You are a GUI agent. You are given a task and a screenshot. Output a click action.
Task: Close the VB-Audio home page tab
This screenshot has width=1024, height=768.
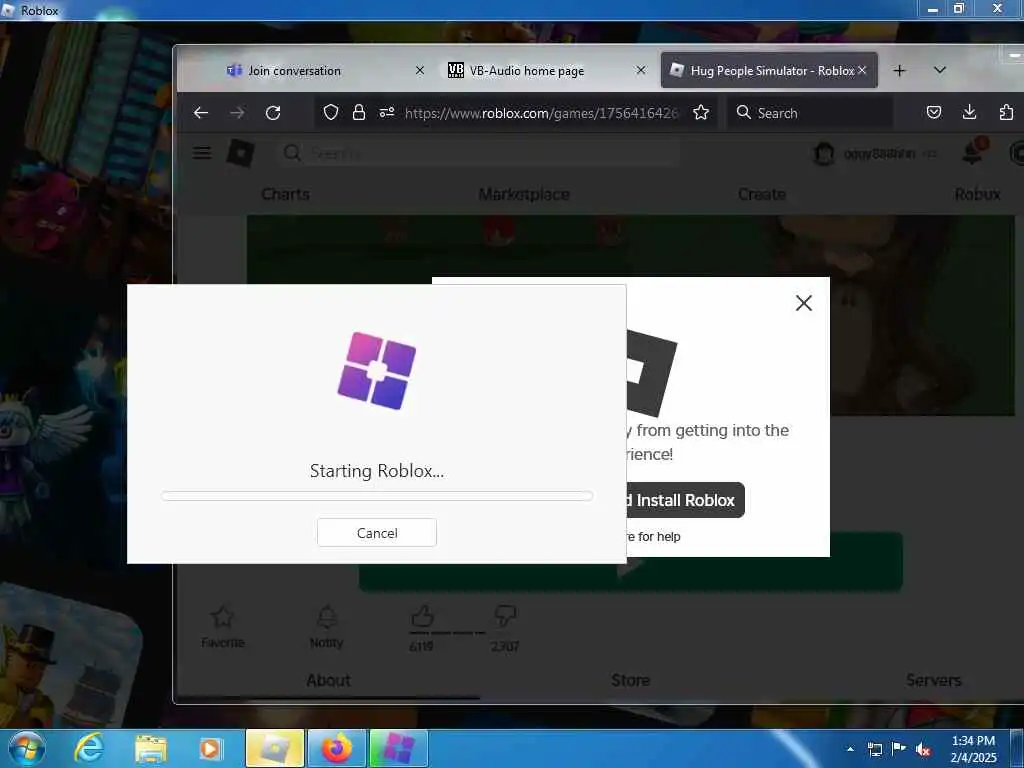coord(641,71)
